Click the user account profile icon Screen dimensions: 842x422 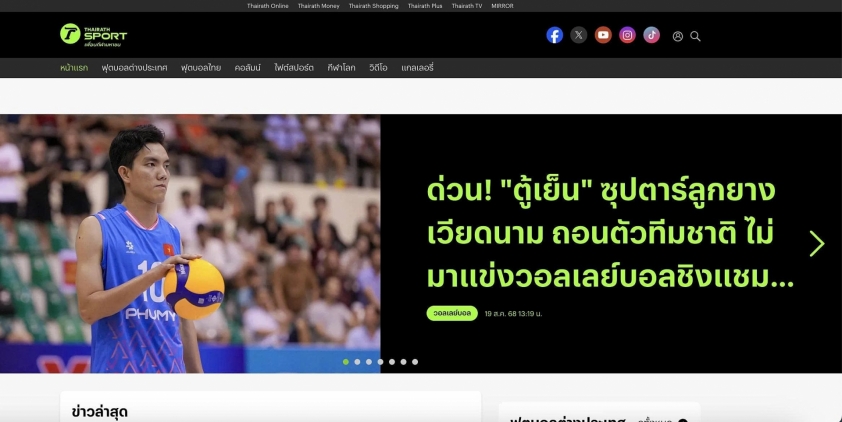tap(678, 36)
